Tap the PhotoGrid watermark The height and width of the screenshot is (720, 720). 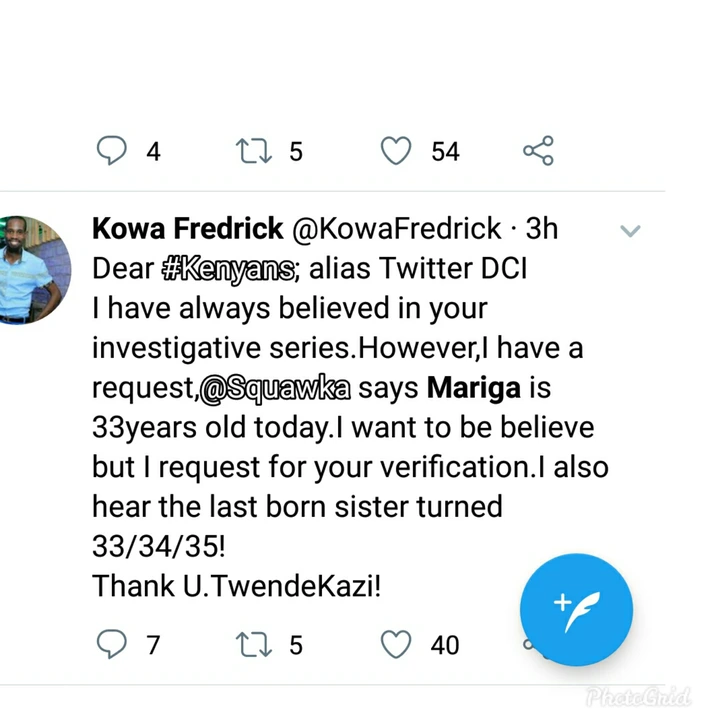coord(652,696)
